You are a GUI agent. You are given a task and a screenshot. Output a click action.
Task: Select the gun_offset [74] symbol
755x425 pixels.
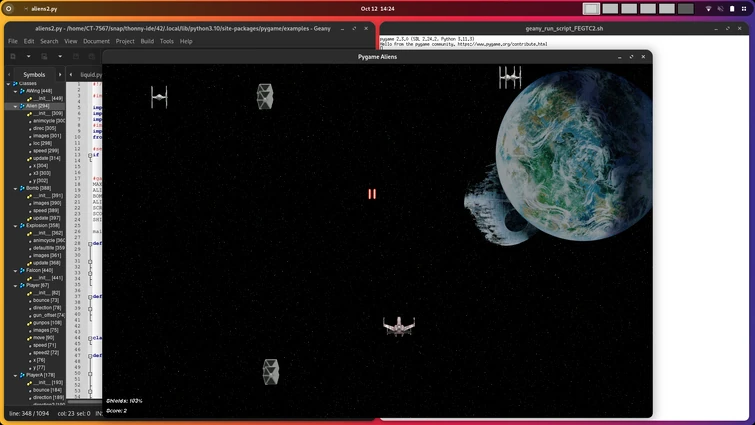[x=49, y=315]
